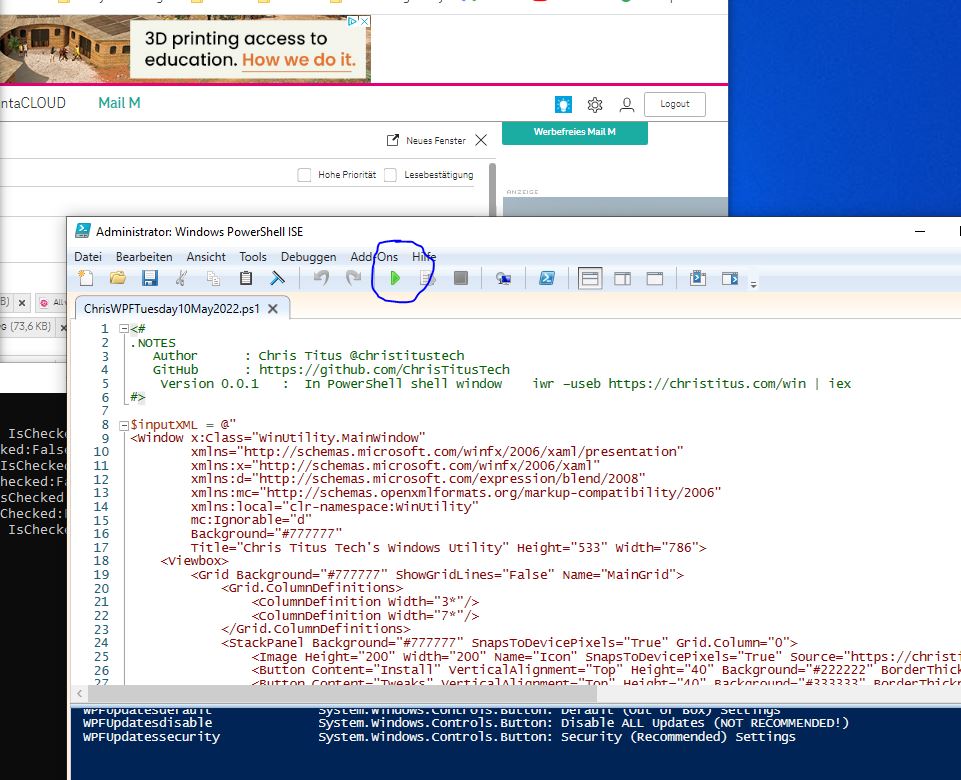
Task: Open a script file with the folder icon
Action: (x=118, y=278)
